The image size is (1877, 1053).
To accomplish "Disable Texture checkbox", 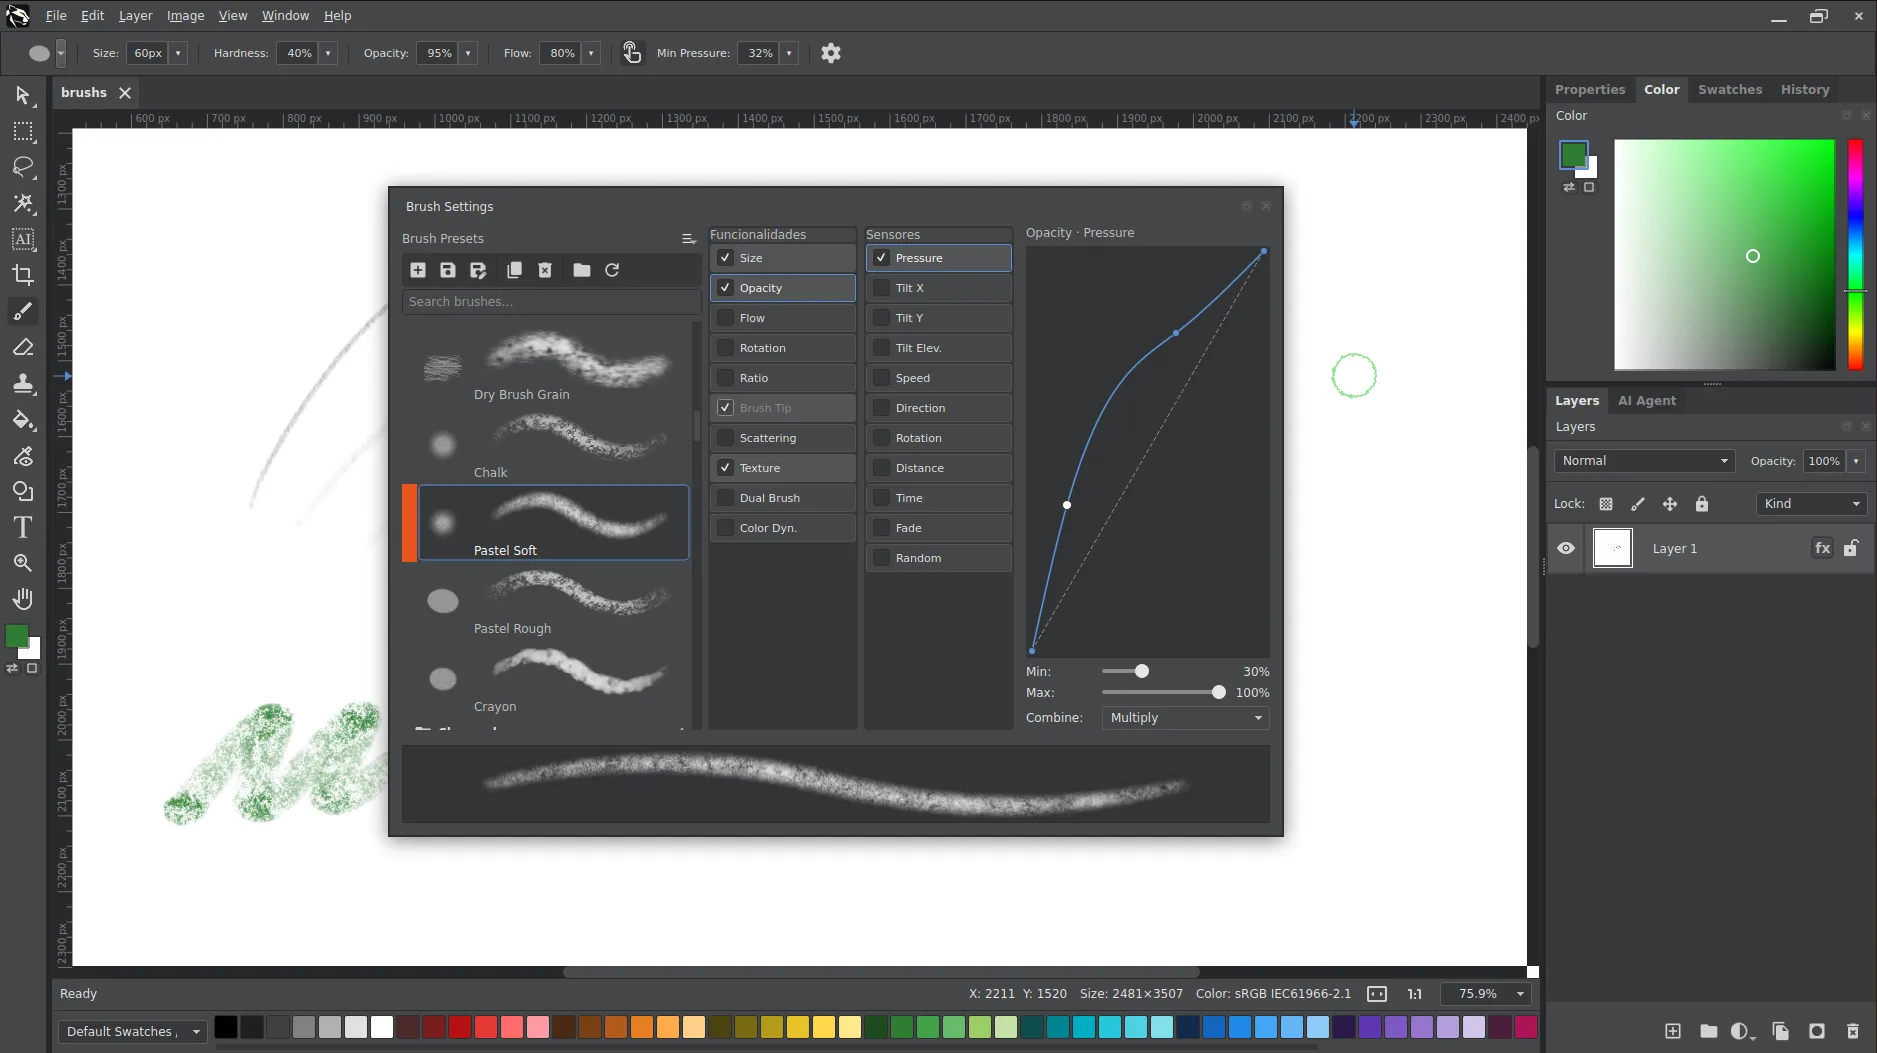I will tap(726, 468).
